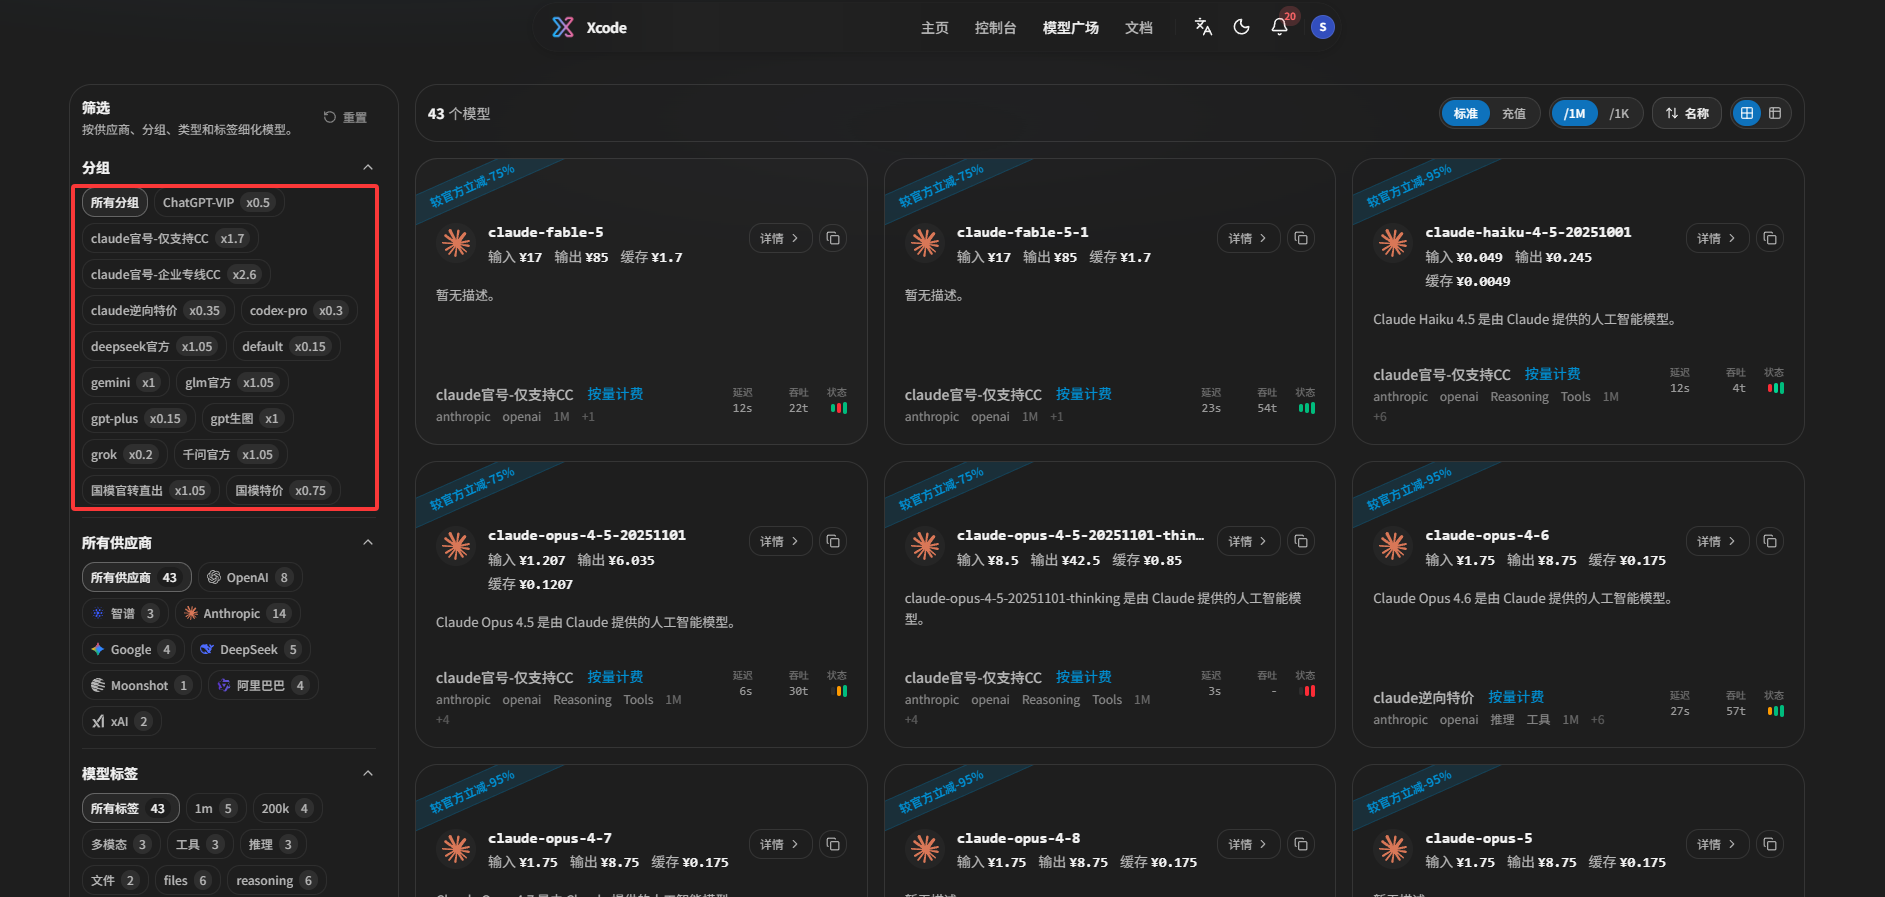Open 详情 for claude-opus-4-7
1885x897 pixels.
pos(780,844)
